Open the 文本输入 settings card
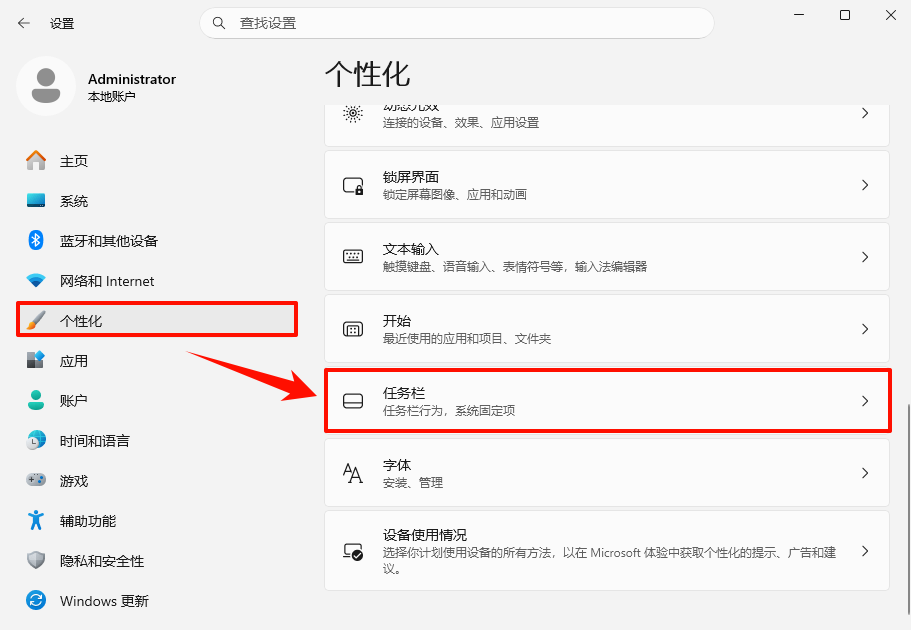Image resolution: width=911 pixels, height=630 pixels. coord(607,257)
